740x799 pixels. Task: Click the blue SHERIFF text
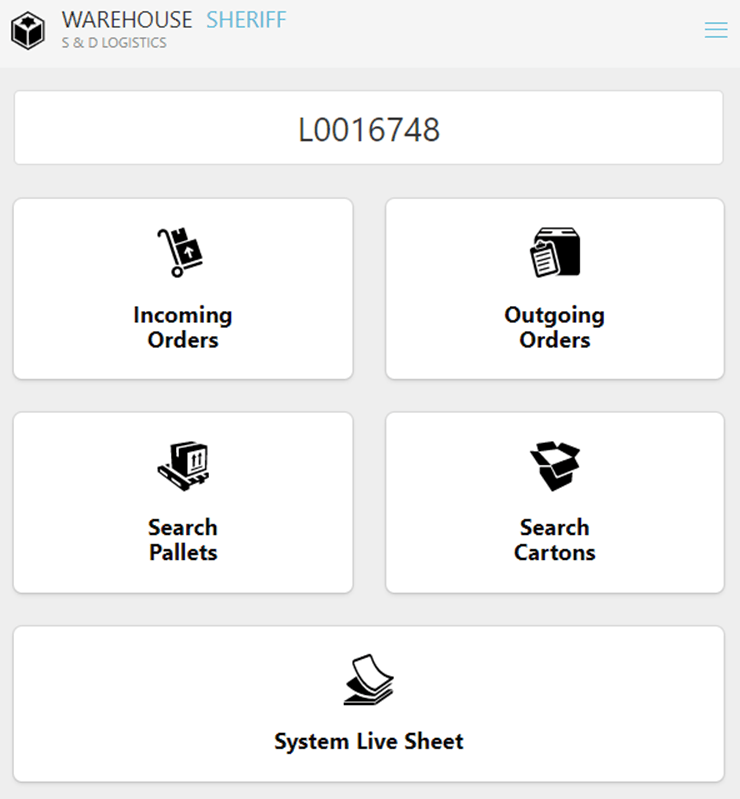(x=246, y=20)
